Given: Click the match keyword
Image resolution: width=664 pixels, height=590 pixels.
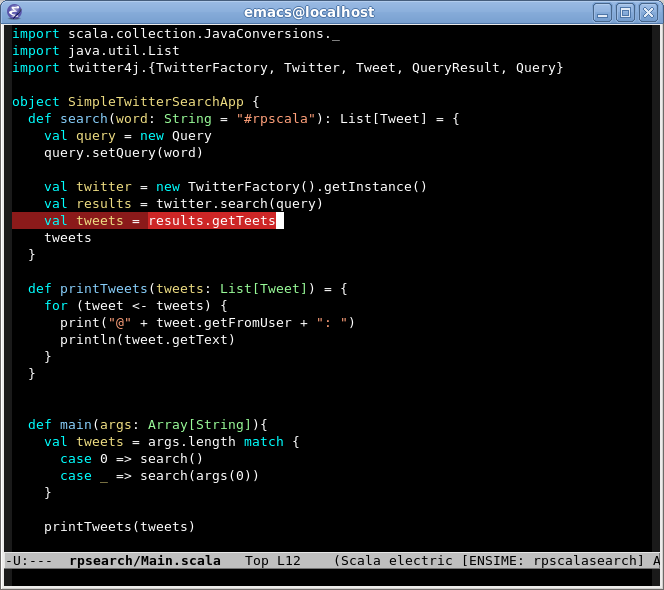Looking at the screenshot, I should coord(263,442).
